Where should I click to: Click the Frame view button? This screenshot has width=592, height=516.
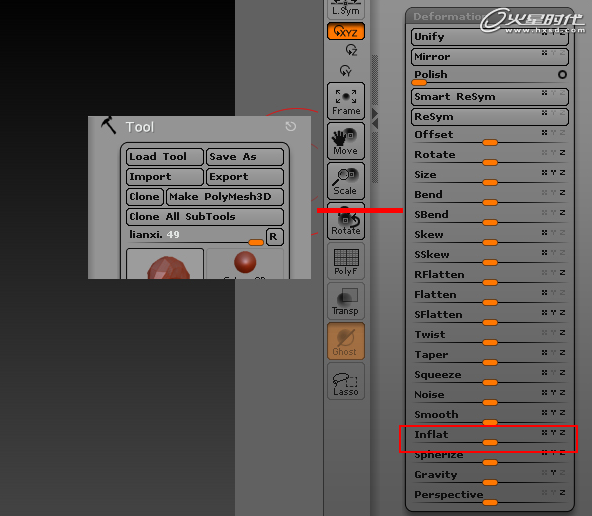point(345,101)
